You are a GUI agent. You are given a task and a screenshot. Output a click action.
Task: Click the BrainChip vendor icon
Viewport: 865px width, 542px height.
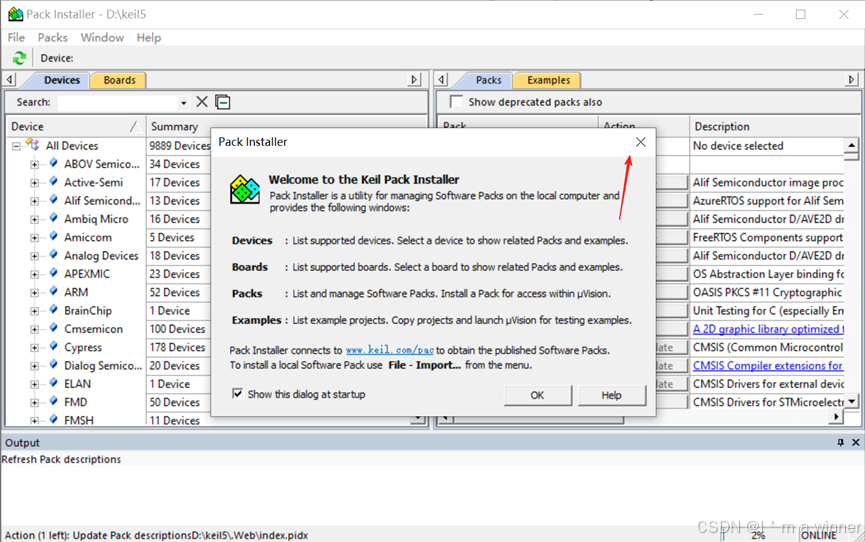[x=54, y=309]
